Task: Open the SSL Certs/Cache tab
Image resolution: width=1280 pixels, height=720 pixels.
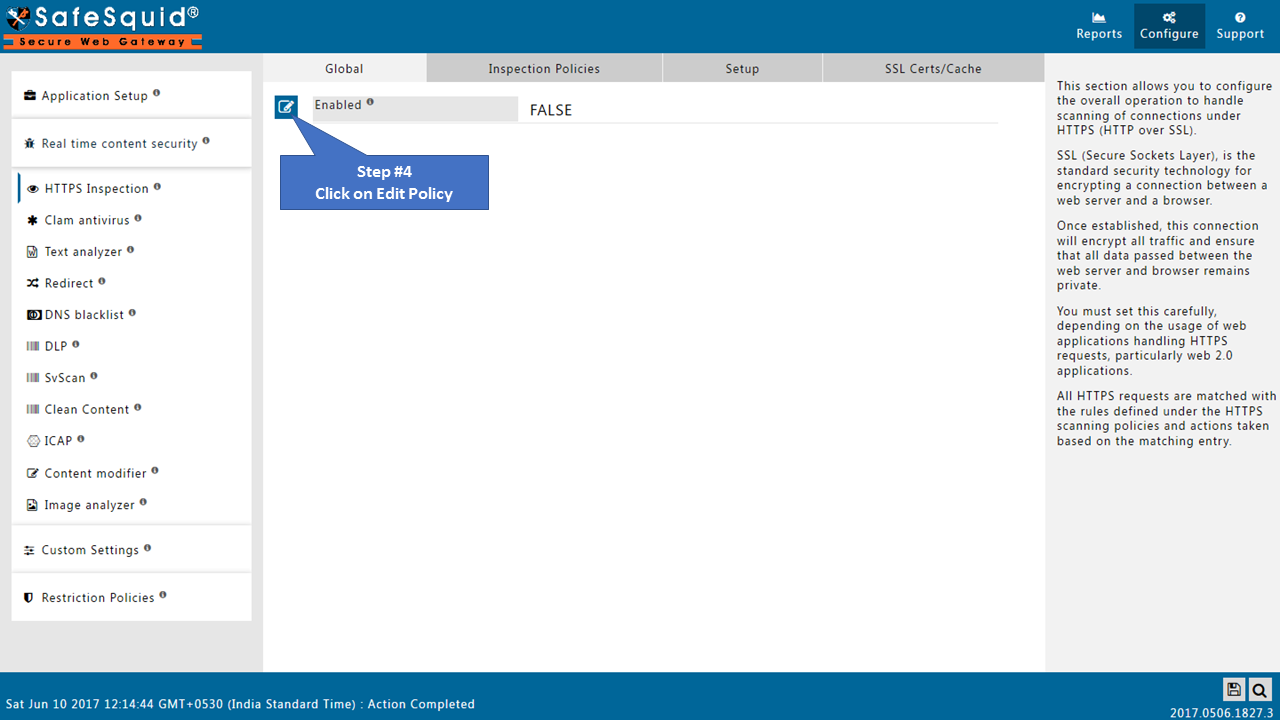Action: pos(933,68)
